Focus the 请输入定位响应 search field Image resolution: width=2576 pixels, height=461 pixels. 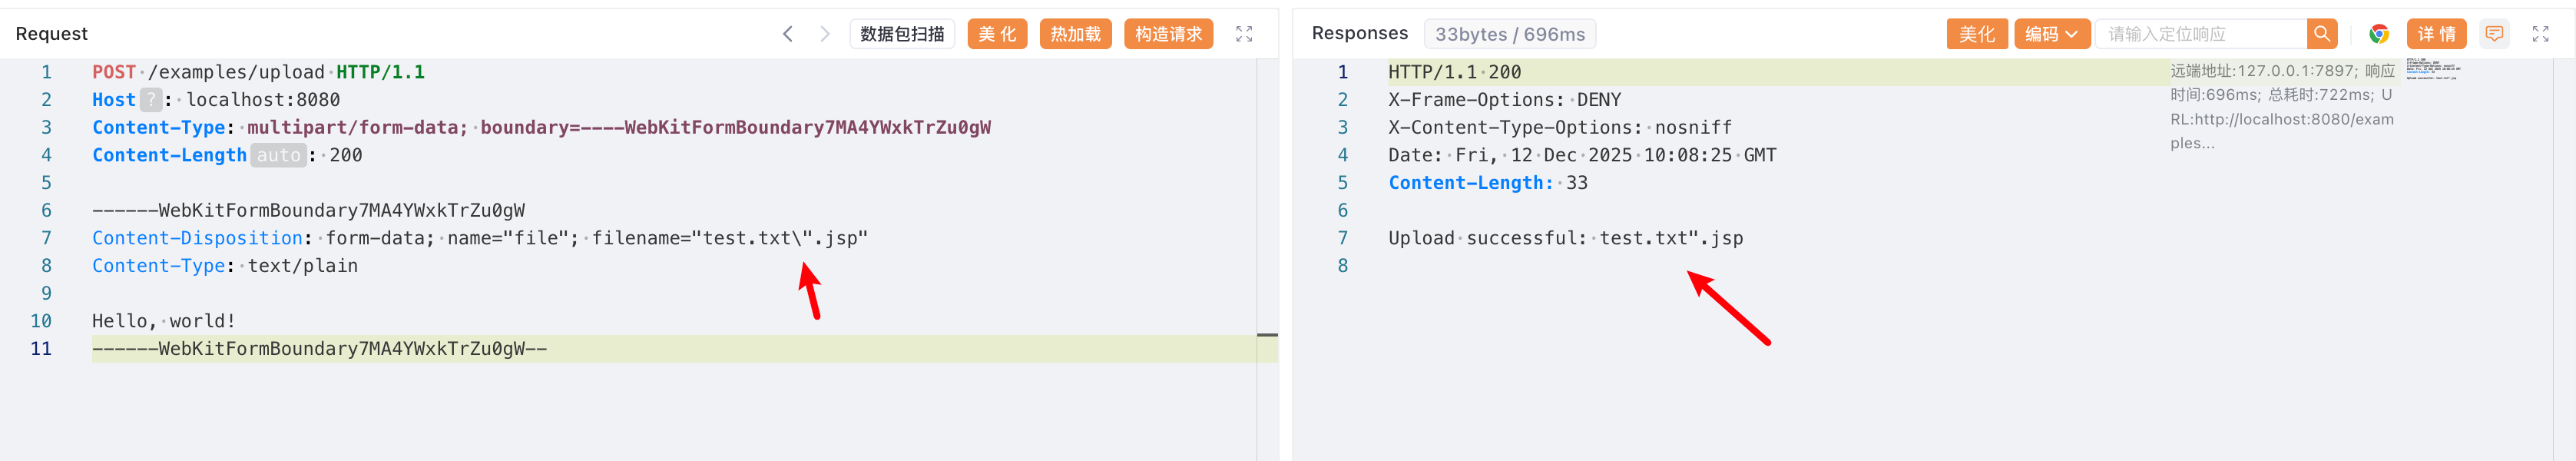[2200, 34]
